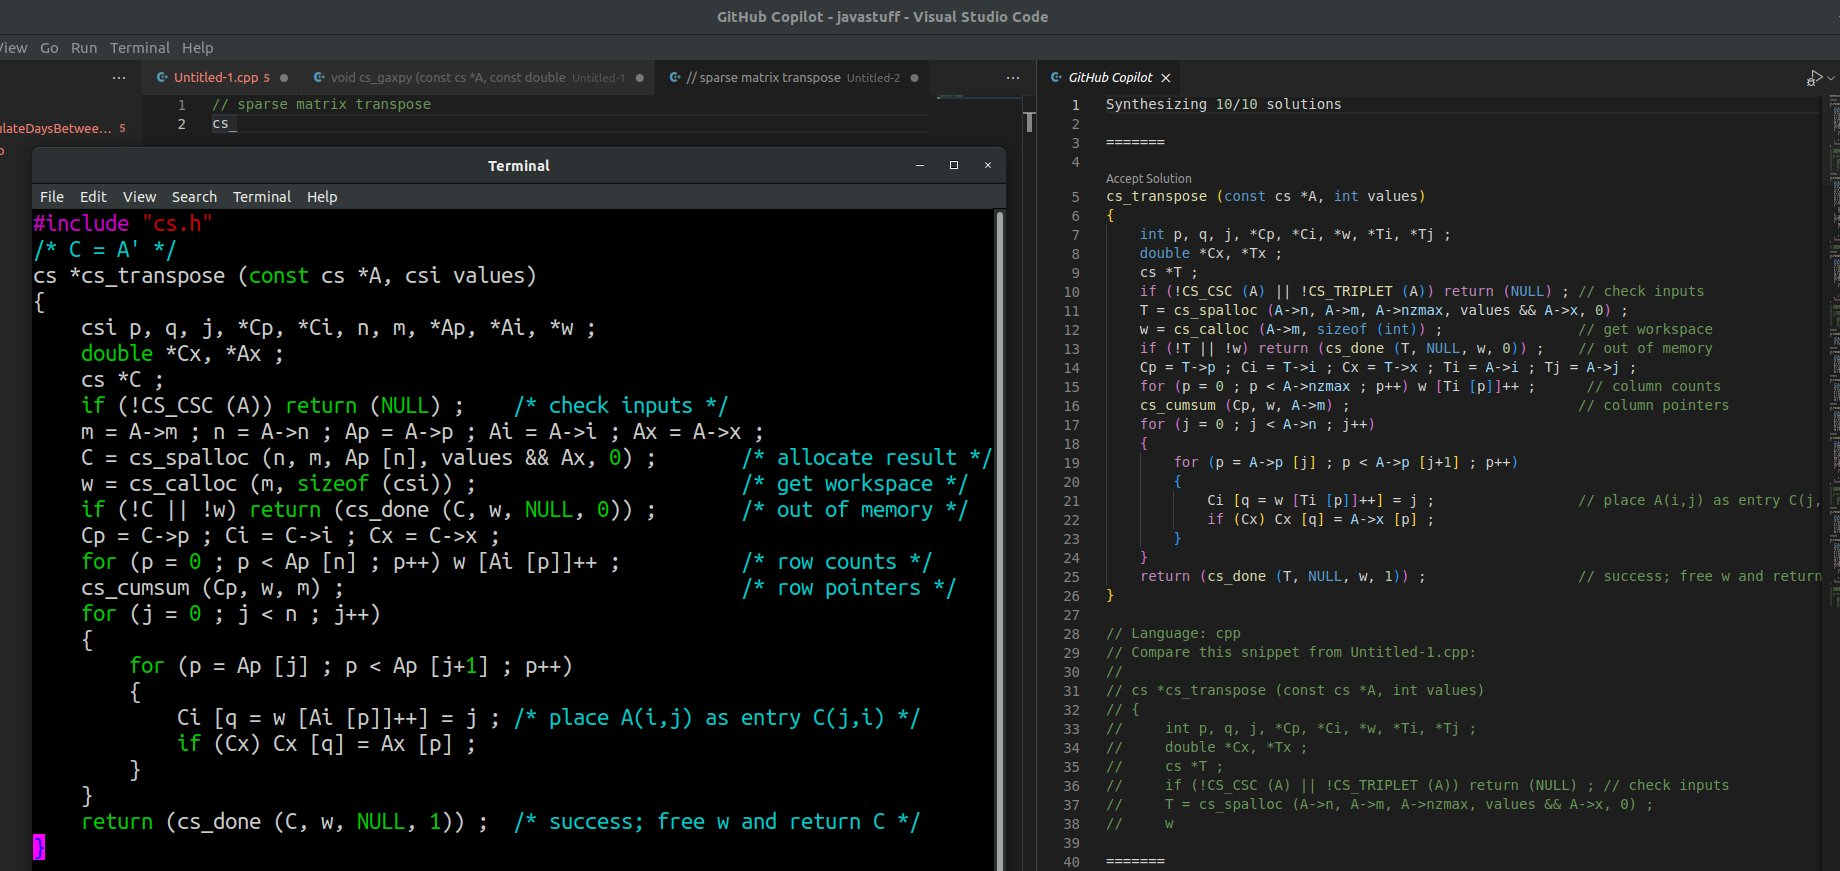Close the GitHub Copilot tab
Screen dimensions: 1840x871
(1166, 78)
